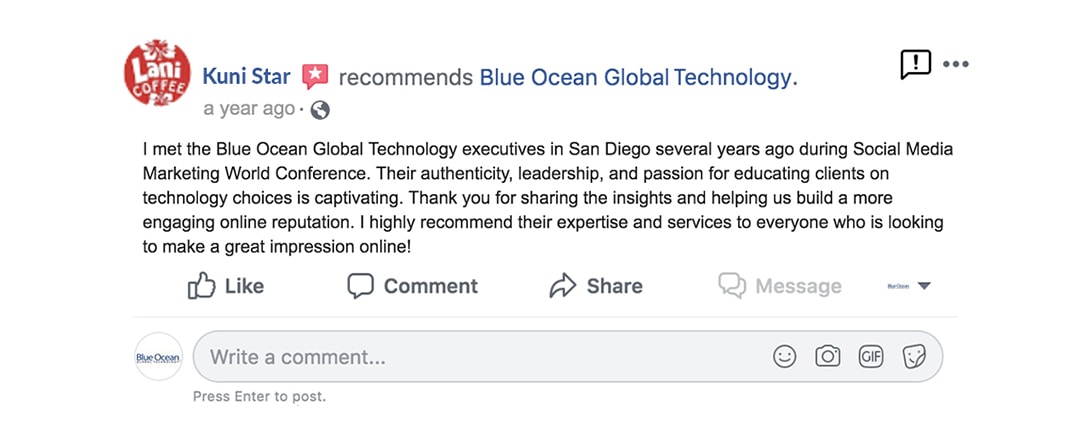The height and width of the screenshot is (428, 1088).
Task: Click the small Blue Ocean identity logo
Action: pyautogui.click(x=898, y=286)
